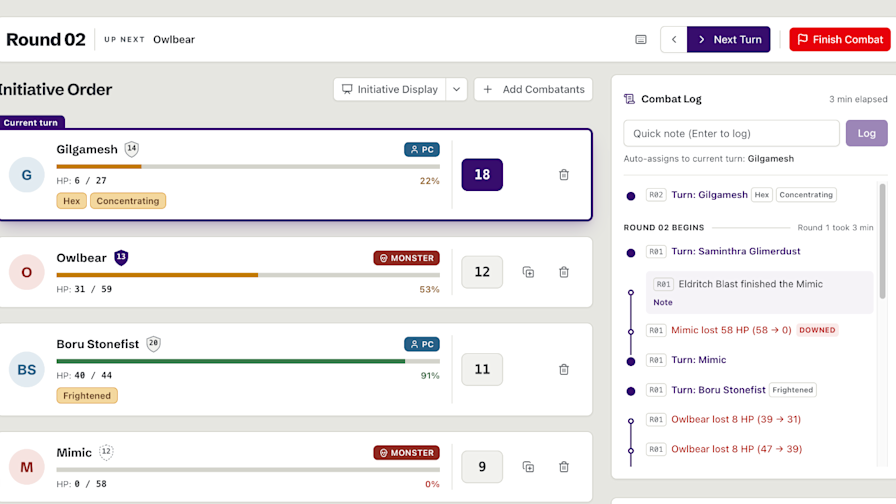Edit Mimic's initiative value 9

click(x=482, y=467)
